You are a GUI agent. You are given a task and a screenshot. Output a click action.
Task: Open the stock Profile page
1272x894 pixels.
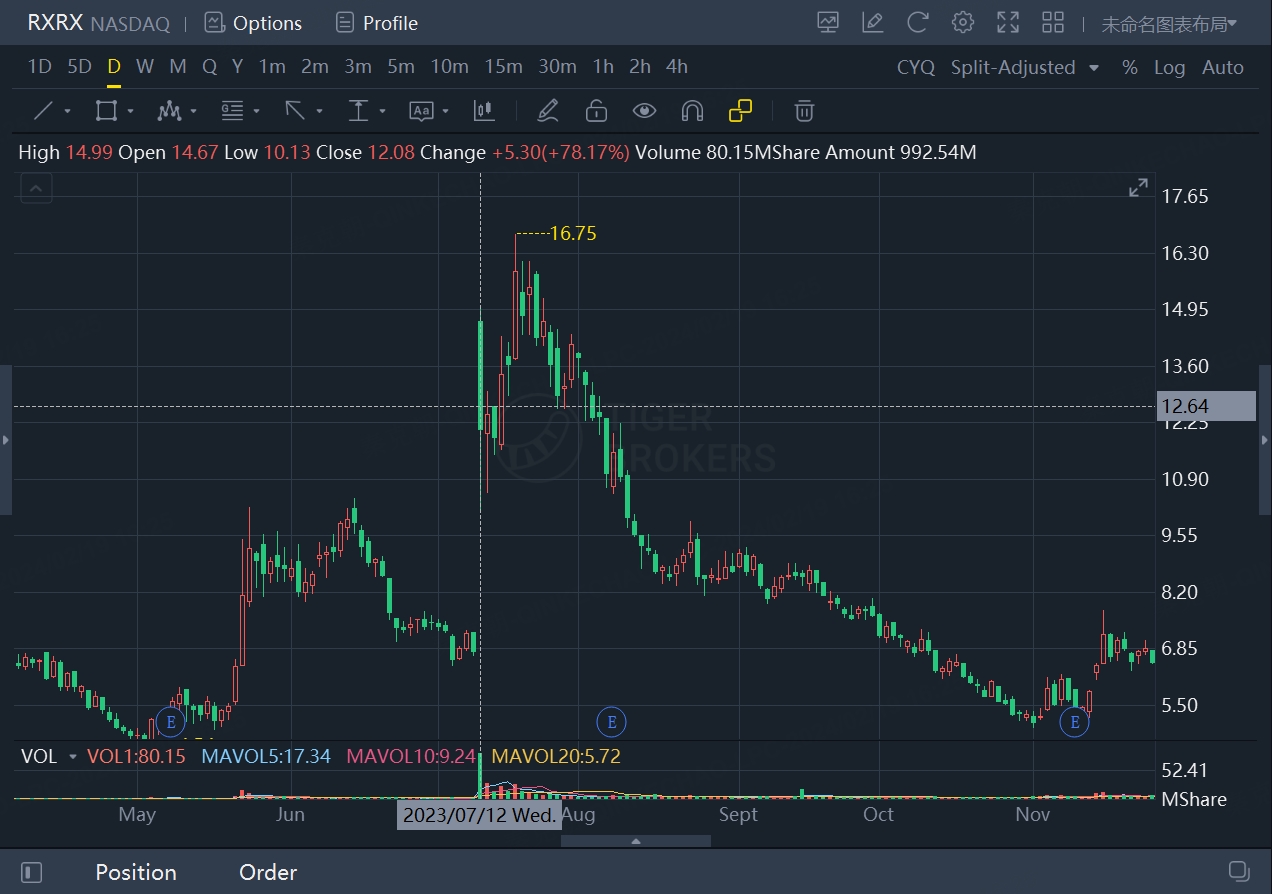click(377, 22)
